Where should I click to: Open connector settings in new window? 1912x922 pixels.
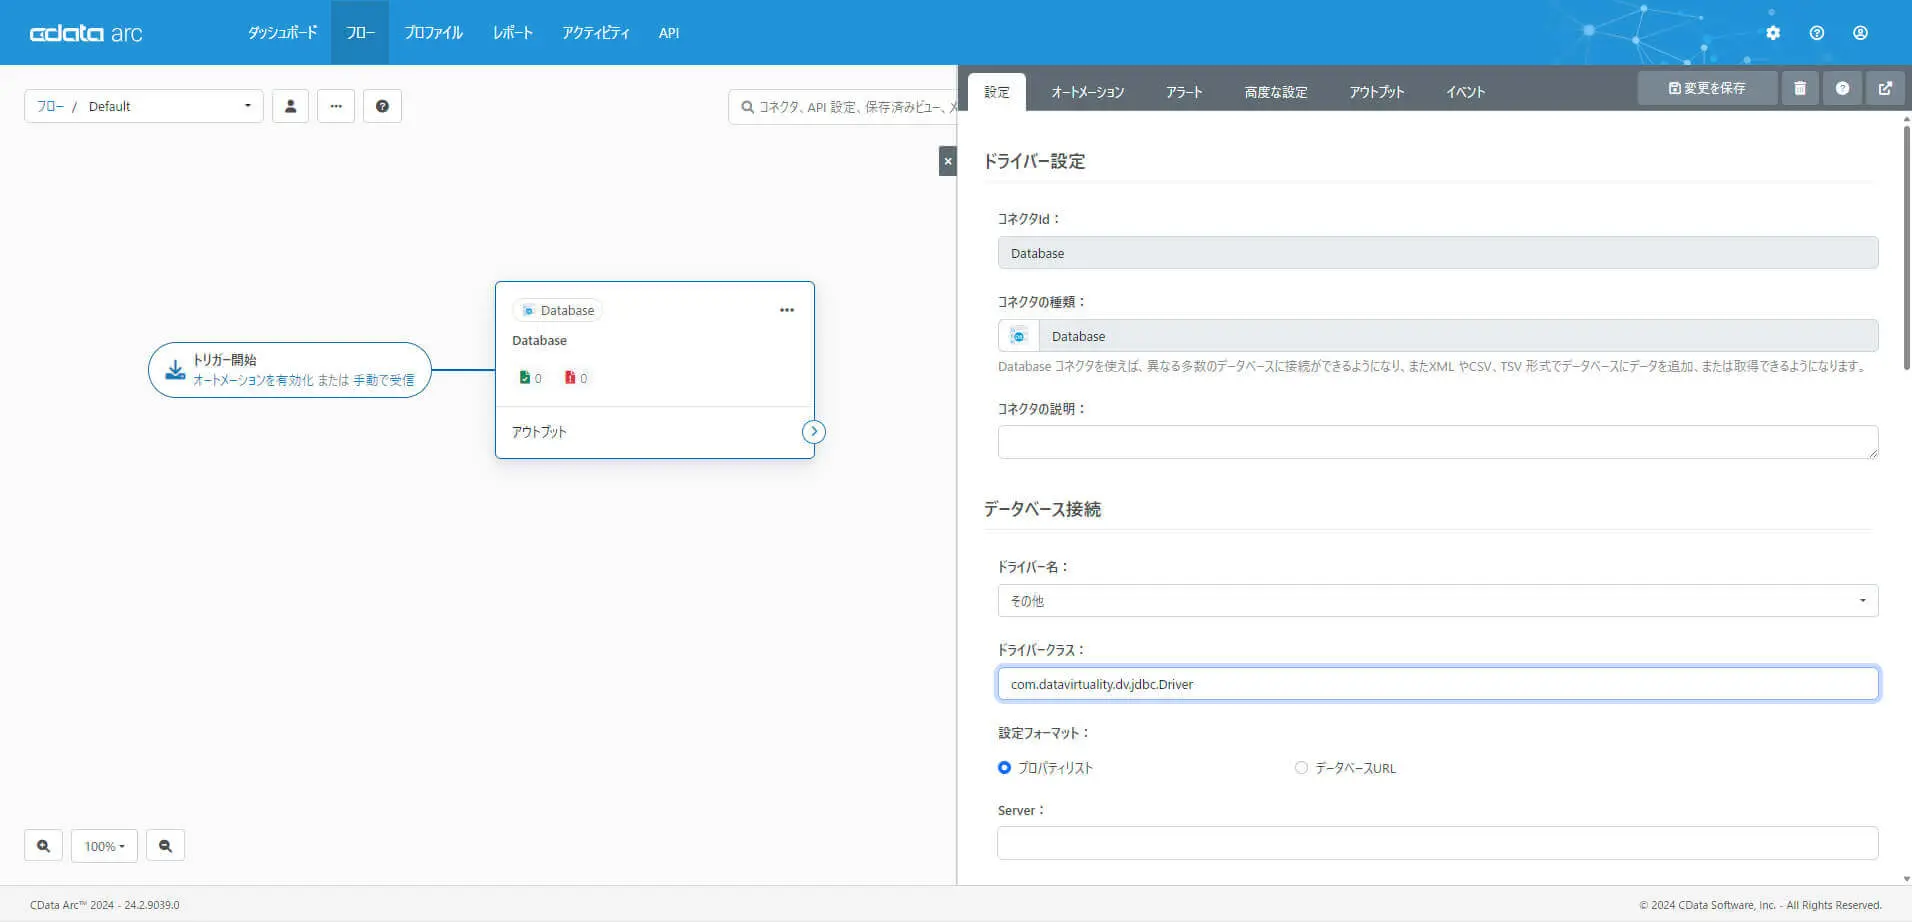tap(1885, 88)
